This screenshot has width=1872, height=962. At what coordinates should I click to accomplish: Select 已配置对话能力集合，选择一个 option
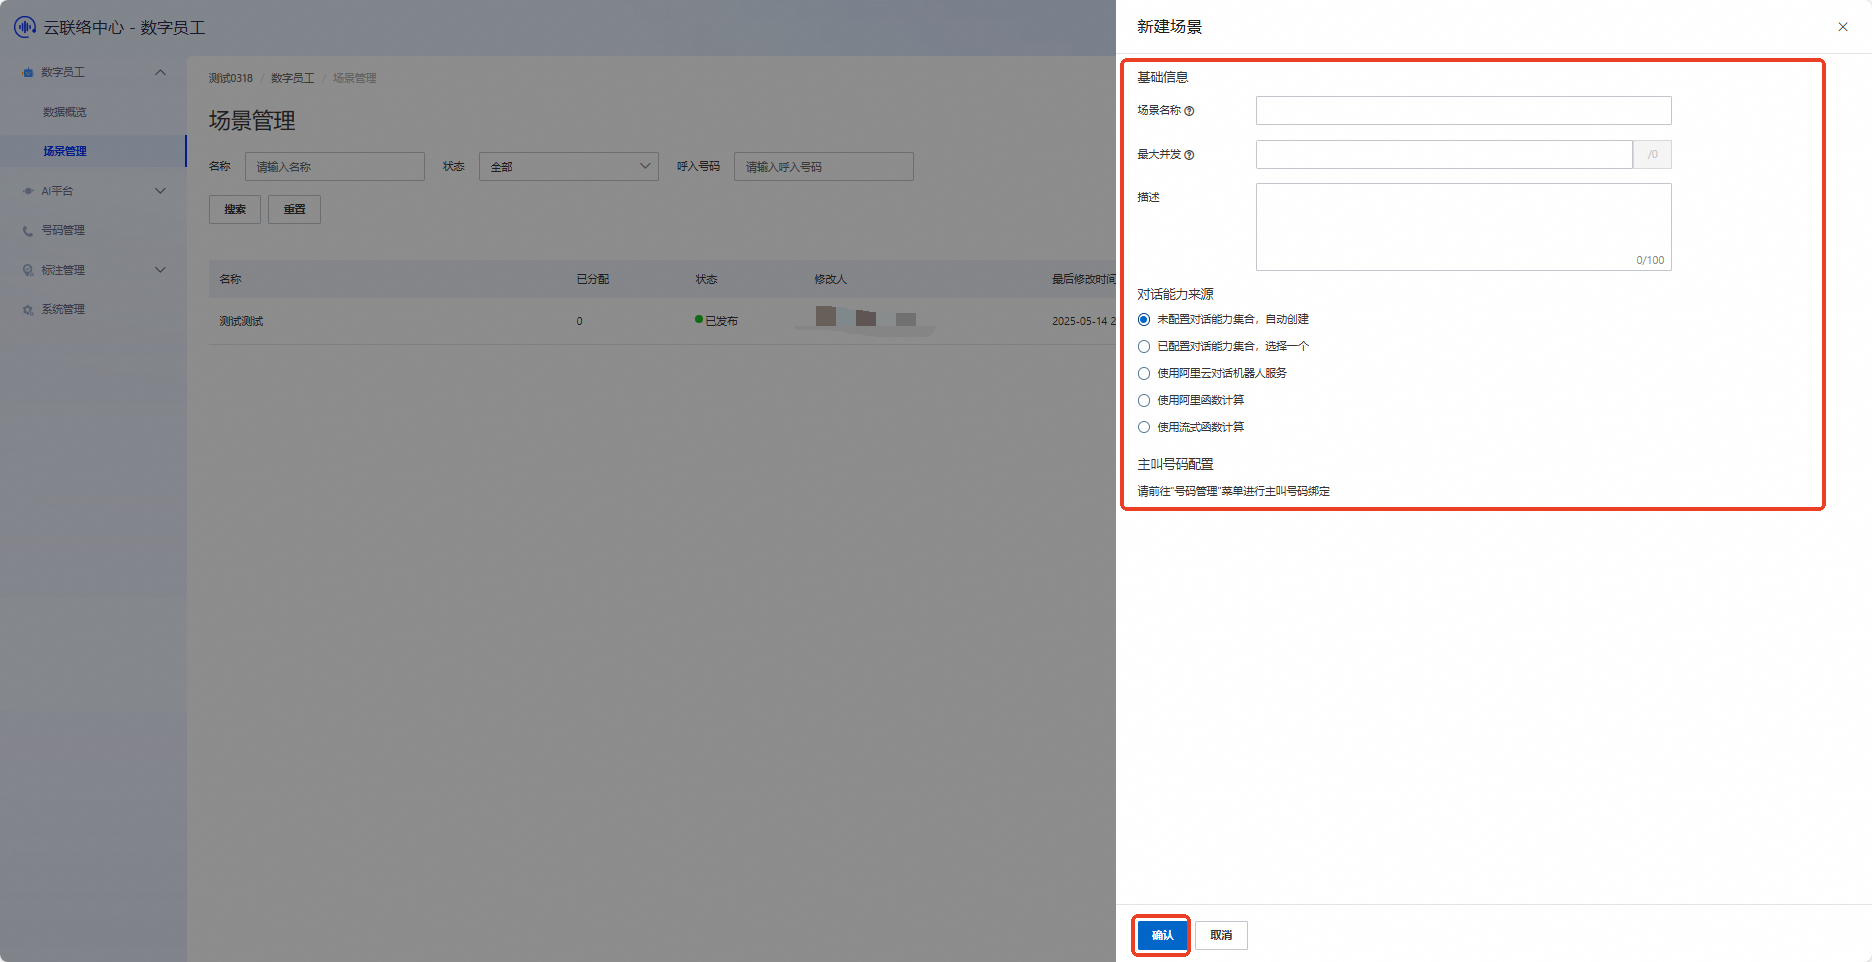click(x=1144, y=347)
